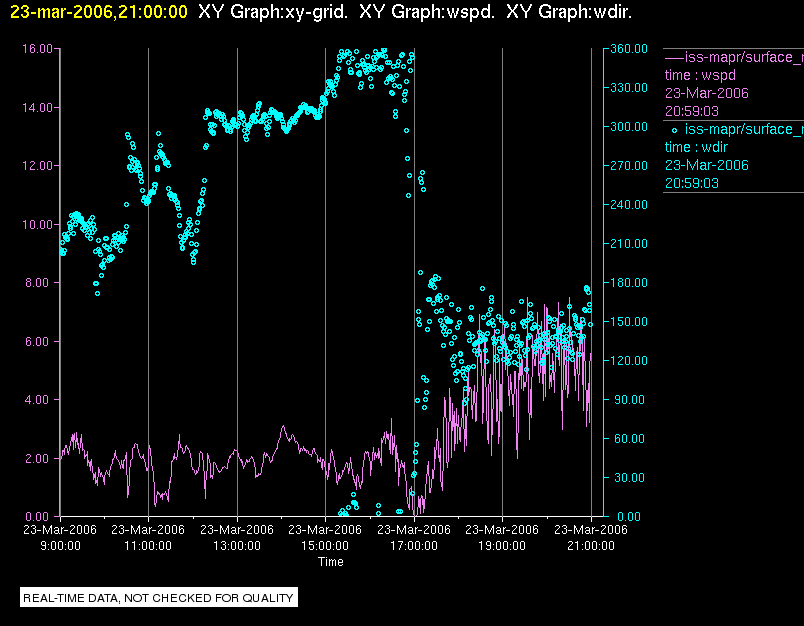Viewport: 804px width, 626px height.
Task: Click the 'XY Graph:wspd.' title text
Action: coord(427,12)
